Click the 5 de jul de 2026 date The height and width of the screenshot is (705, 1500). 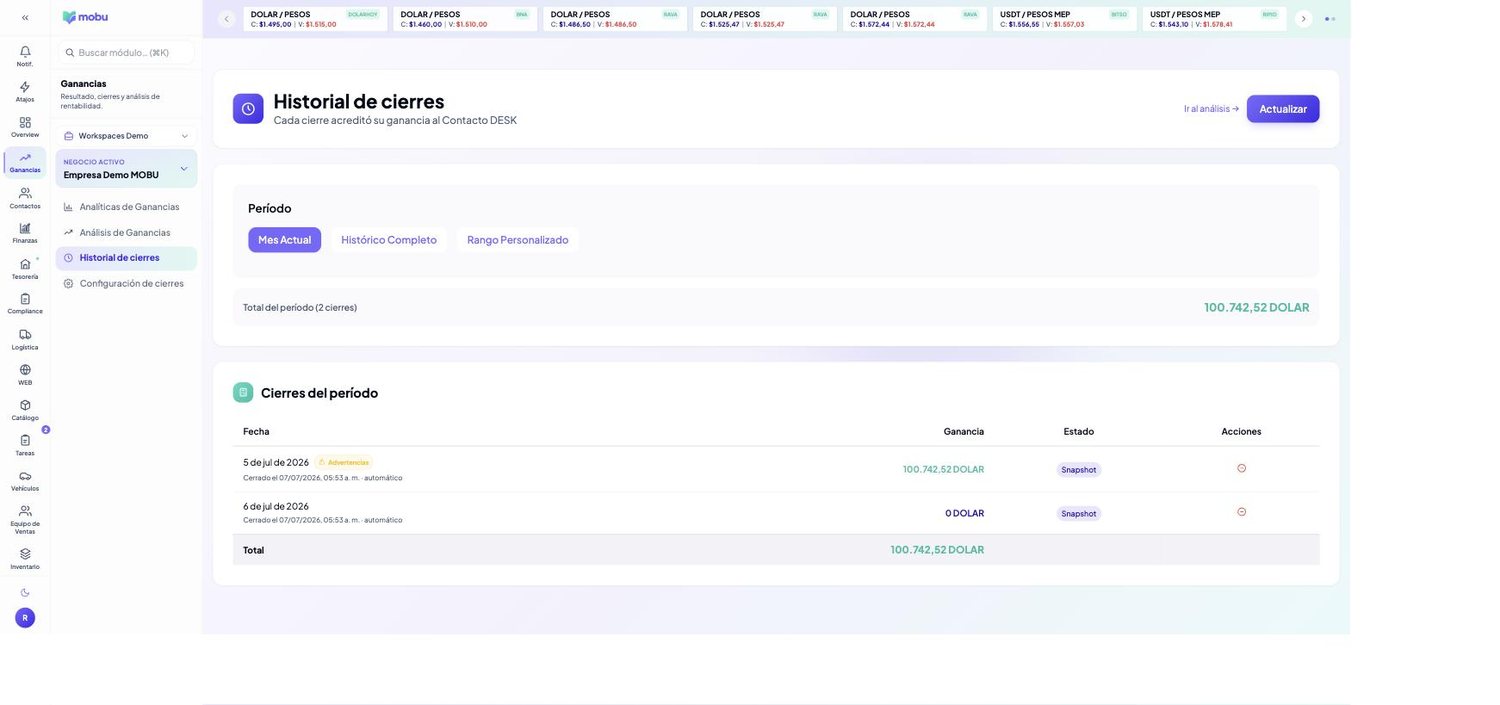pos(276,462)
